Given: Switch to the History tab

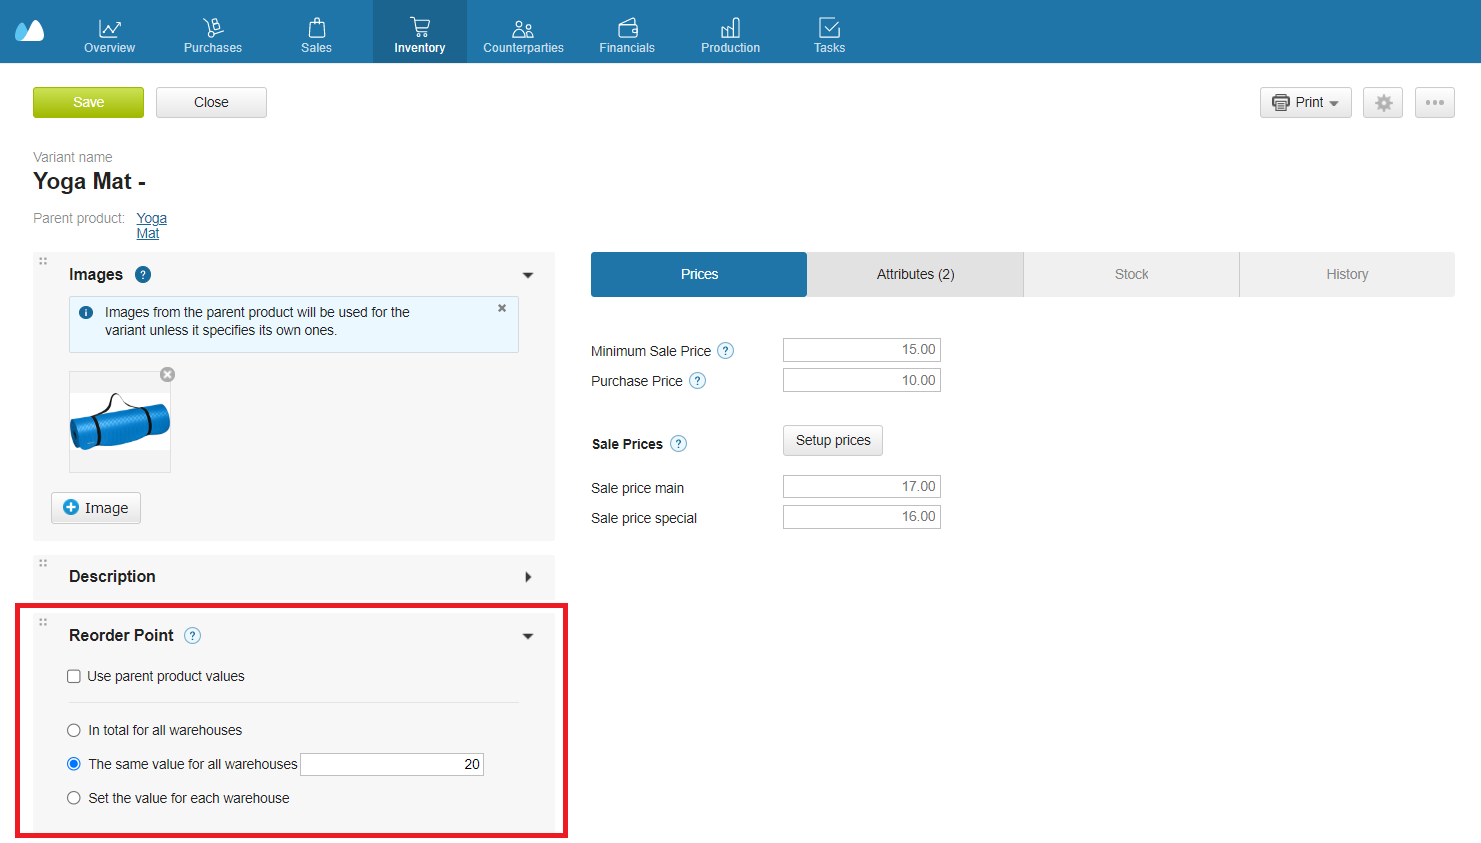Looking at the screenshot, I should 1347,274.
